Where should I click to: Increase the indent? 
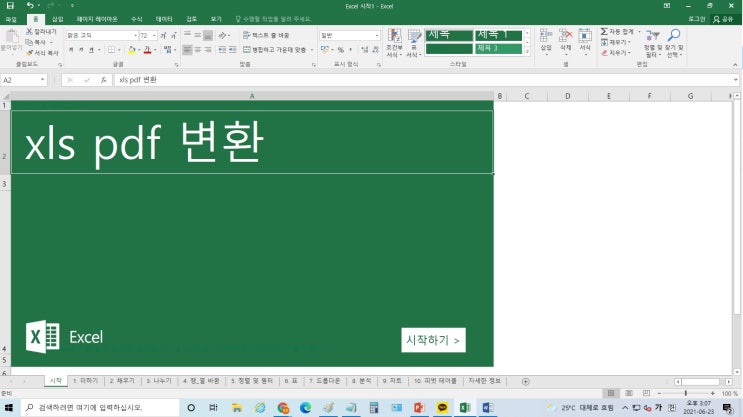tap(232, 49)
